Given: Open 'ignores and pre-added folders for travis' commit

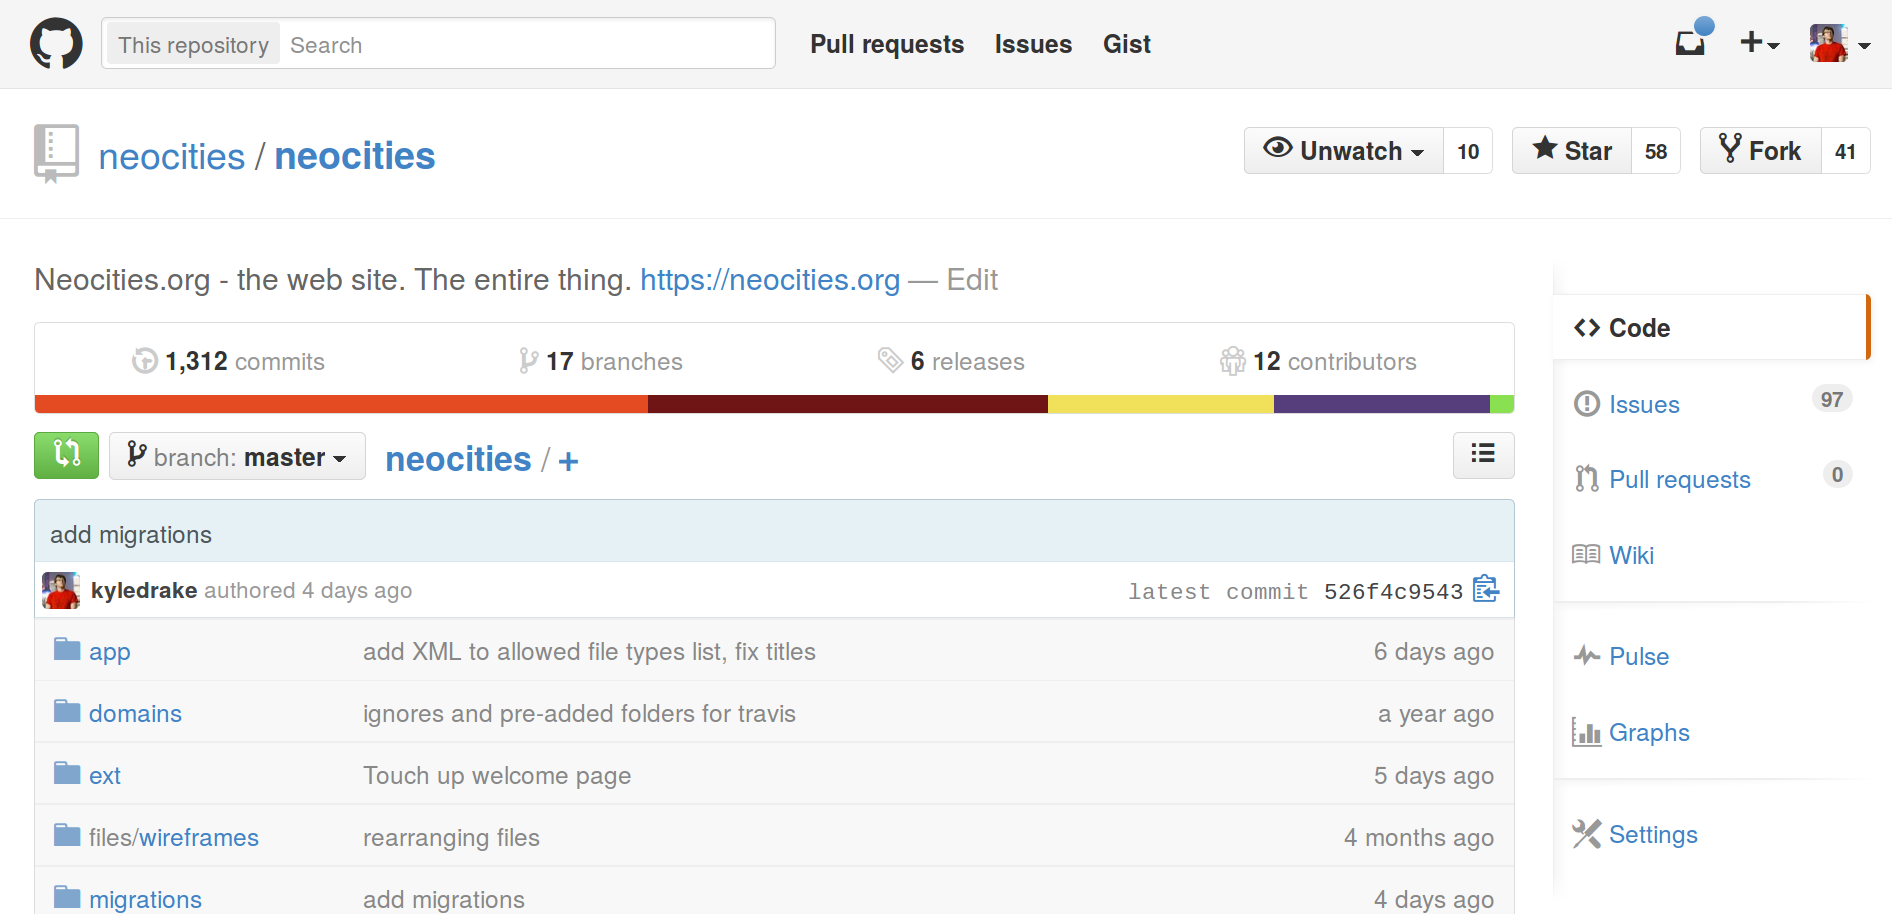Looking at the screenshot, I should click(579, 714).
